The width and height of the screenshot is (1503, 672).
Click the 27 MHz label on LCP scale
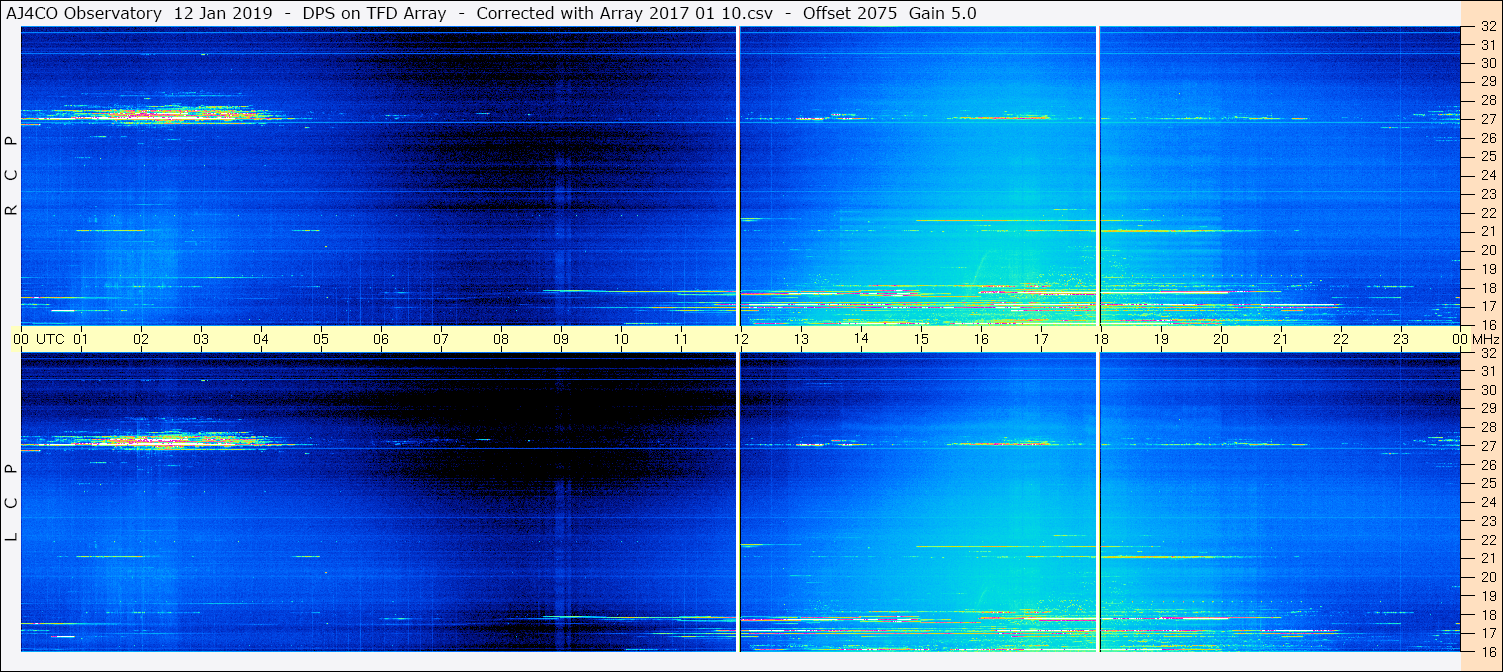[x=1487, y=446]
